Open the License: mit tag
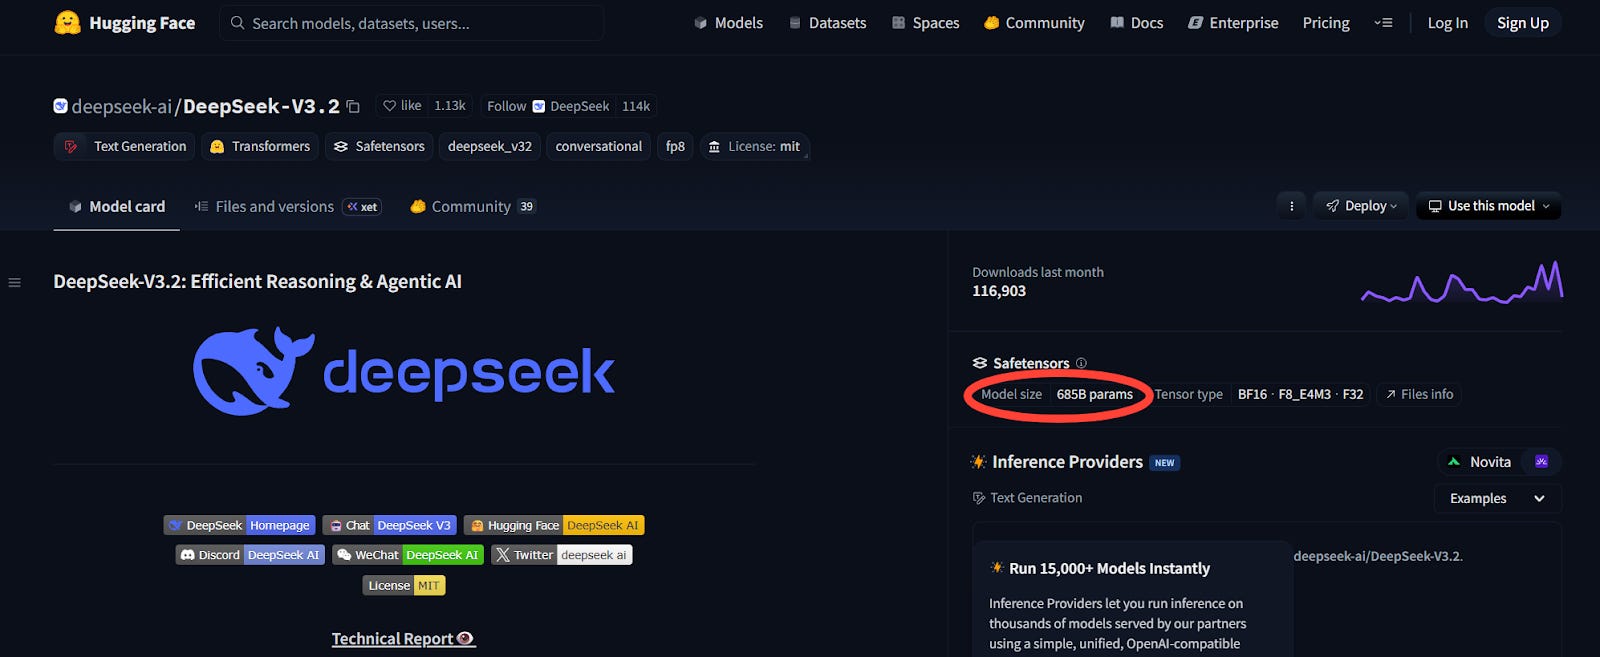The height and width of the screenshot is (657, 1600). 754,146
